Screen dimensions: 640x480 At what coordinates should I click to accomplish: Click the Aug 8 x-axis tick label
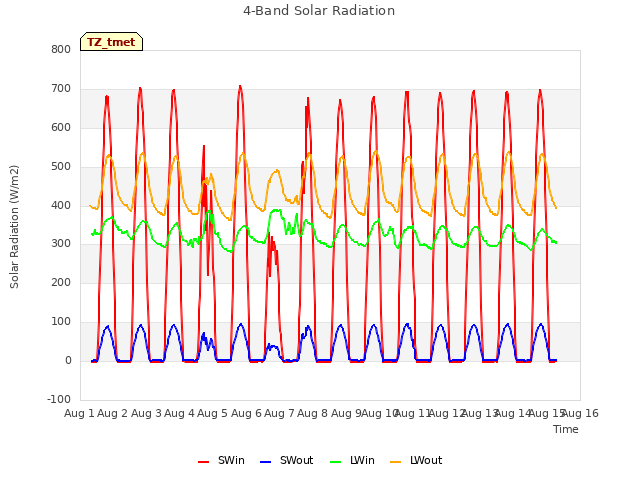click(x=312, y=413)
